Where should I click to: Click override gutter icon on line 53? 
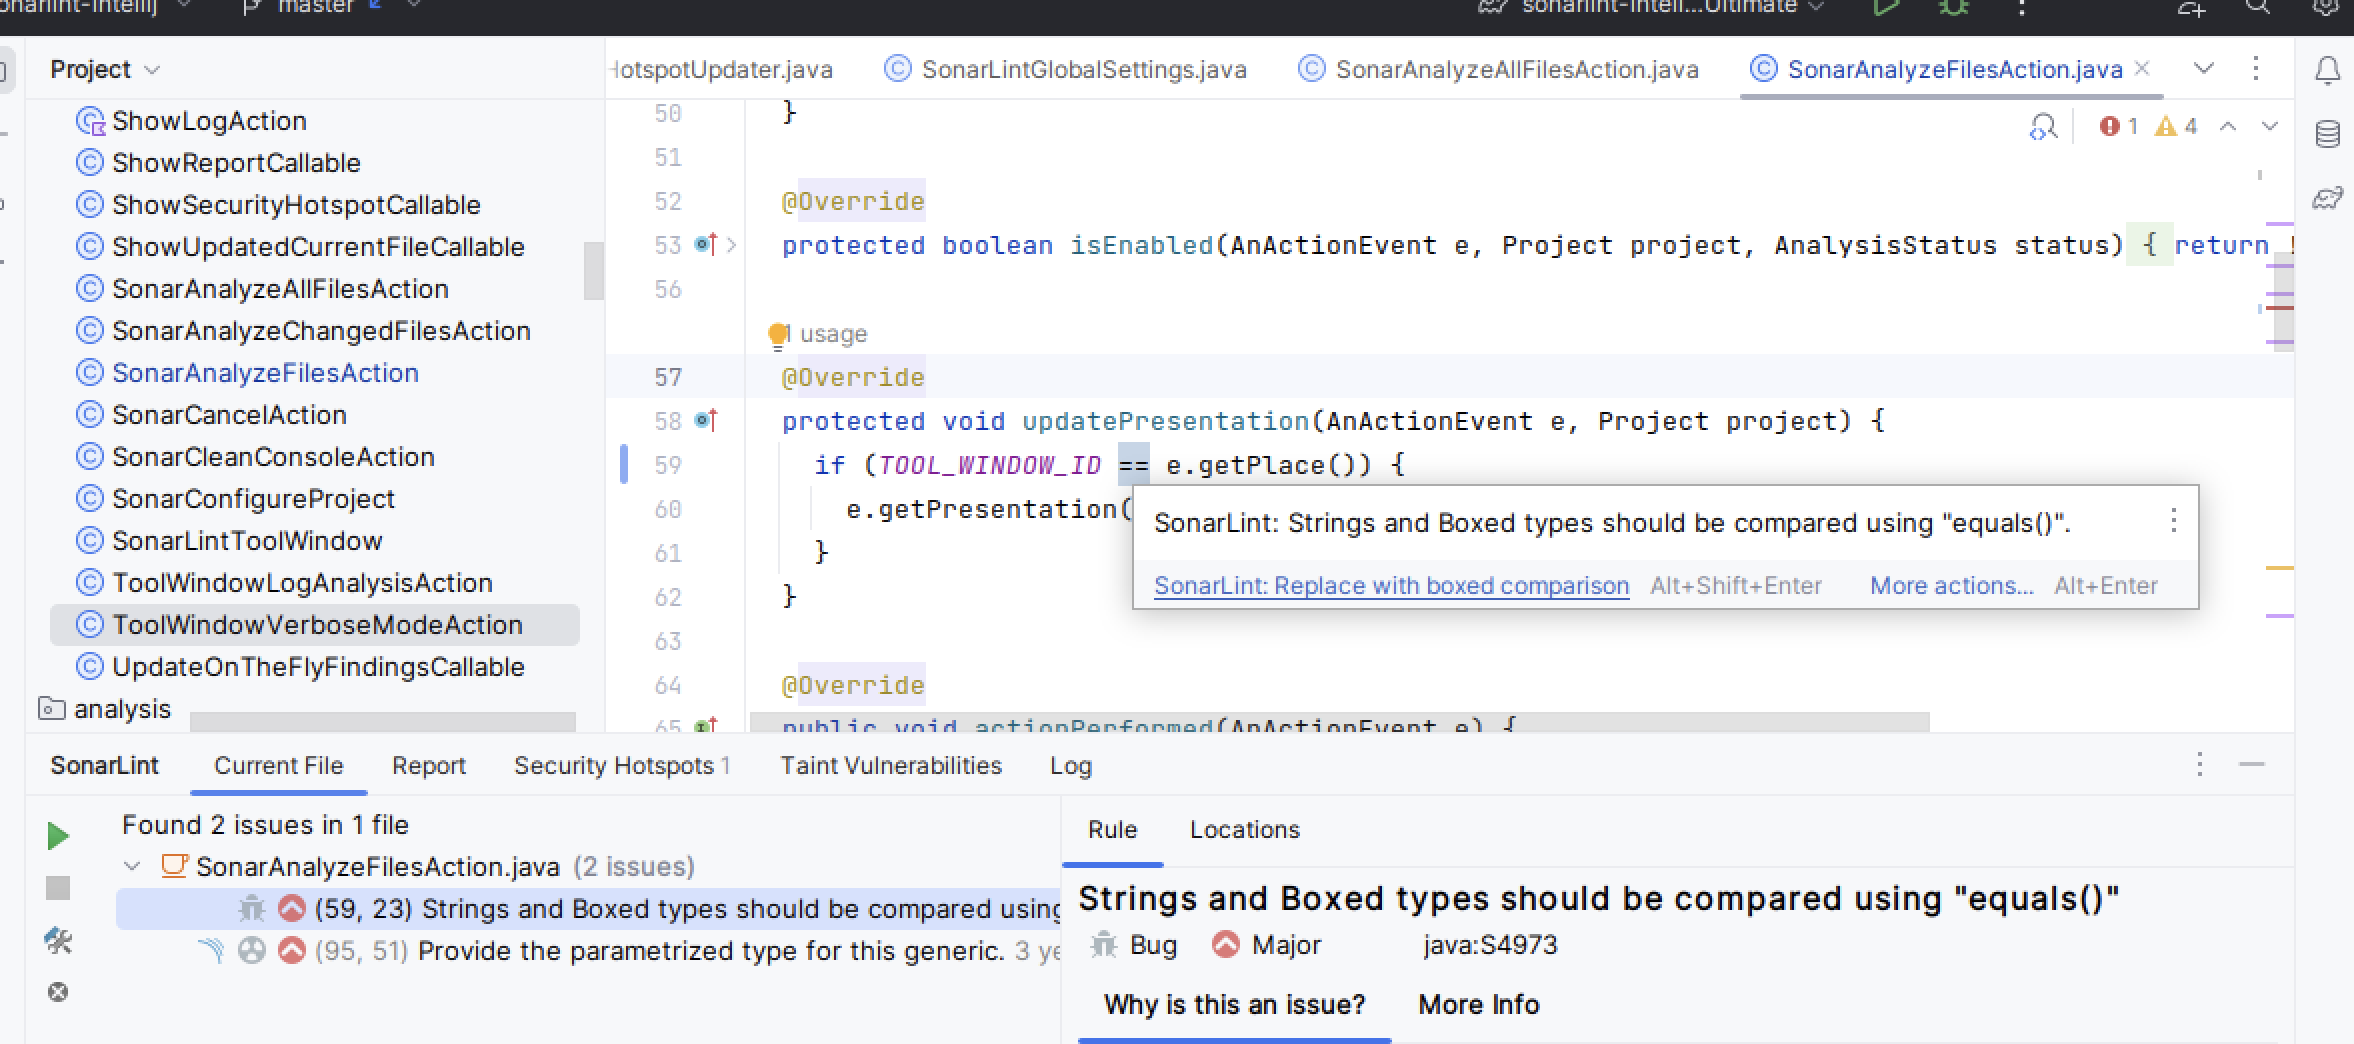pyautogui.click(x=705, y=245)
